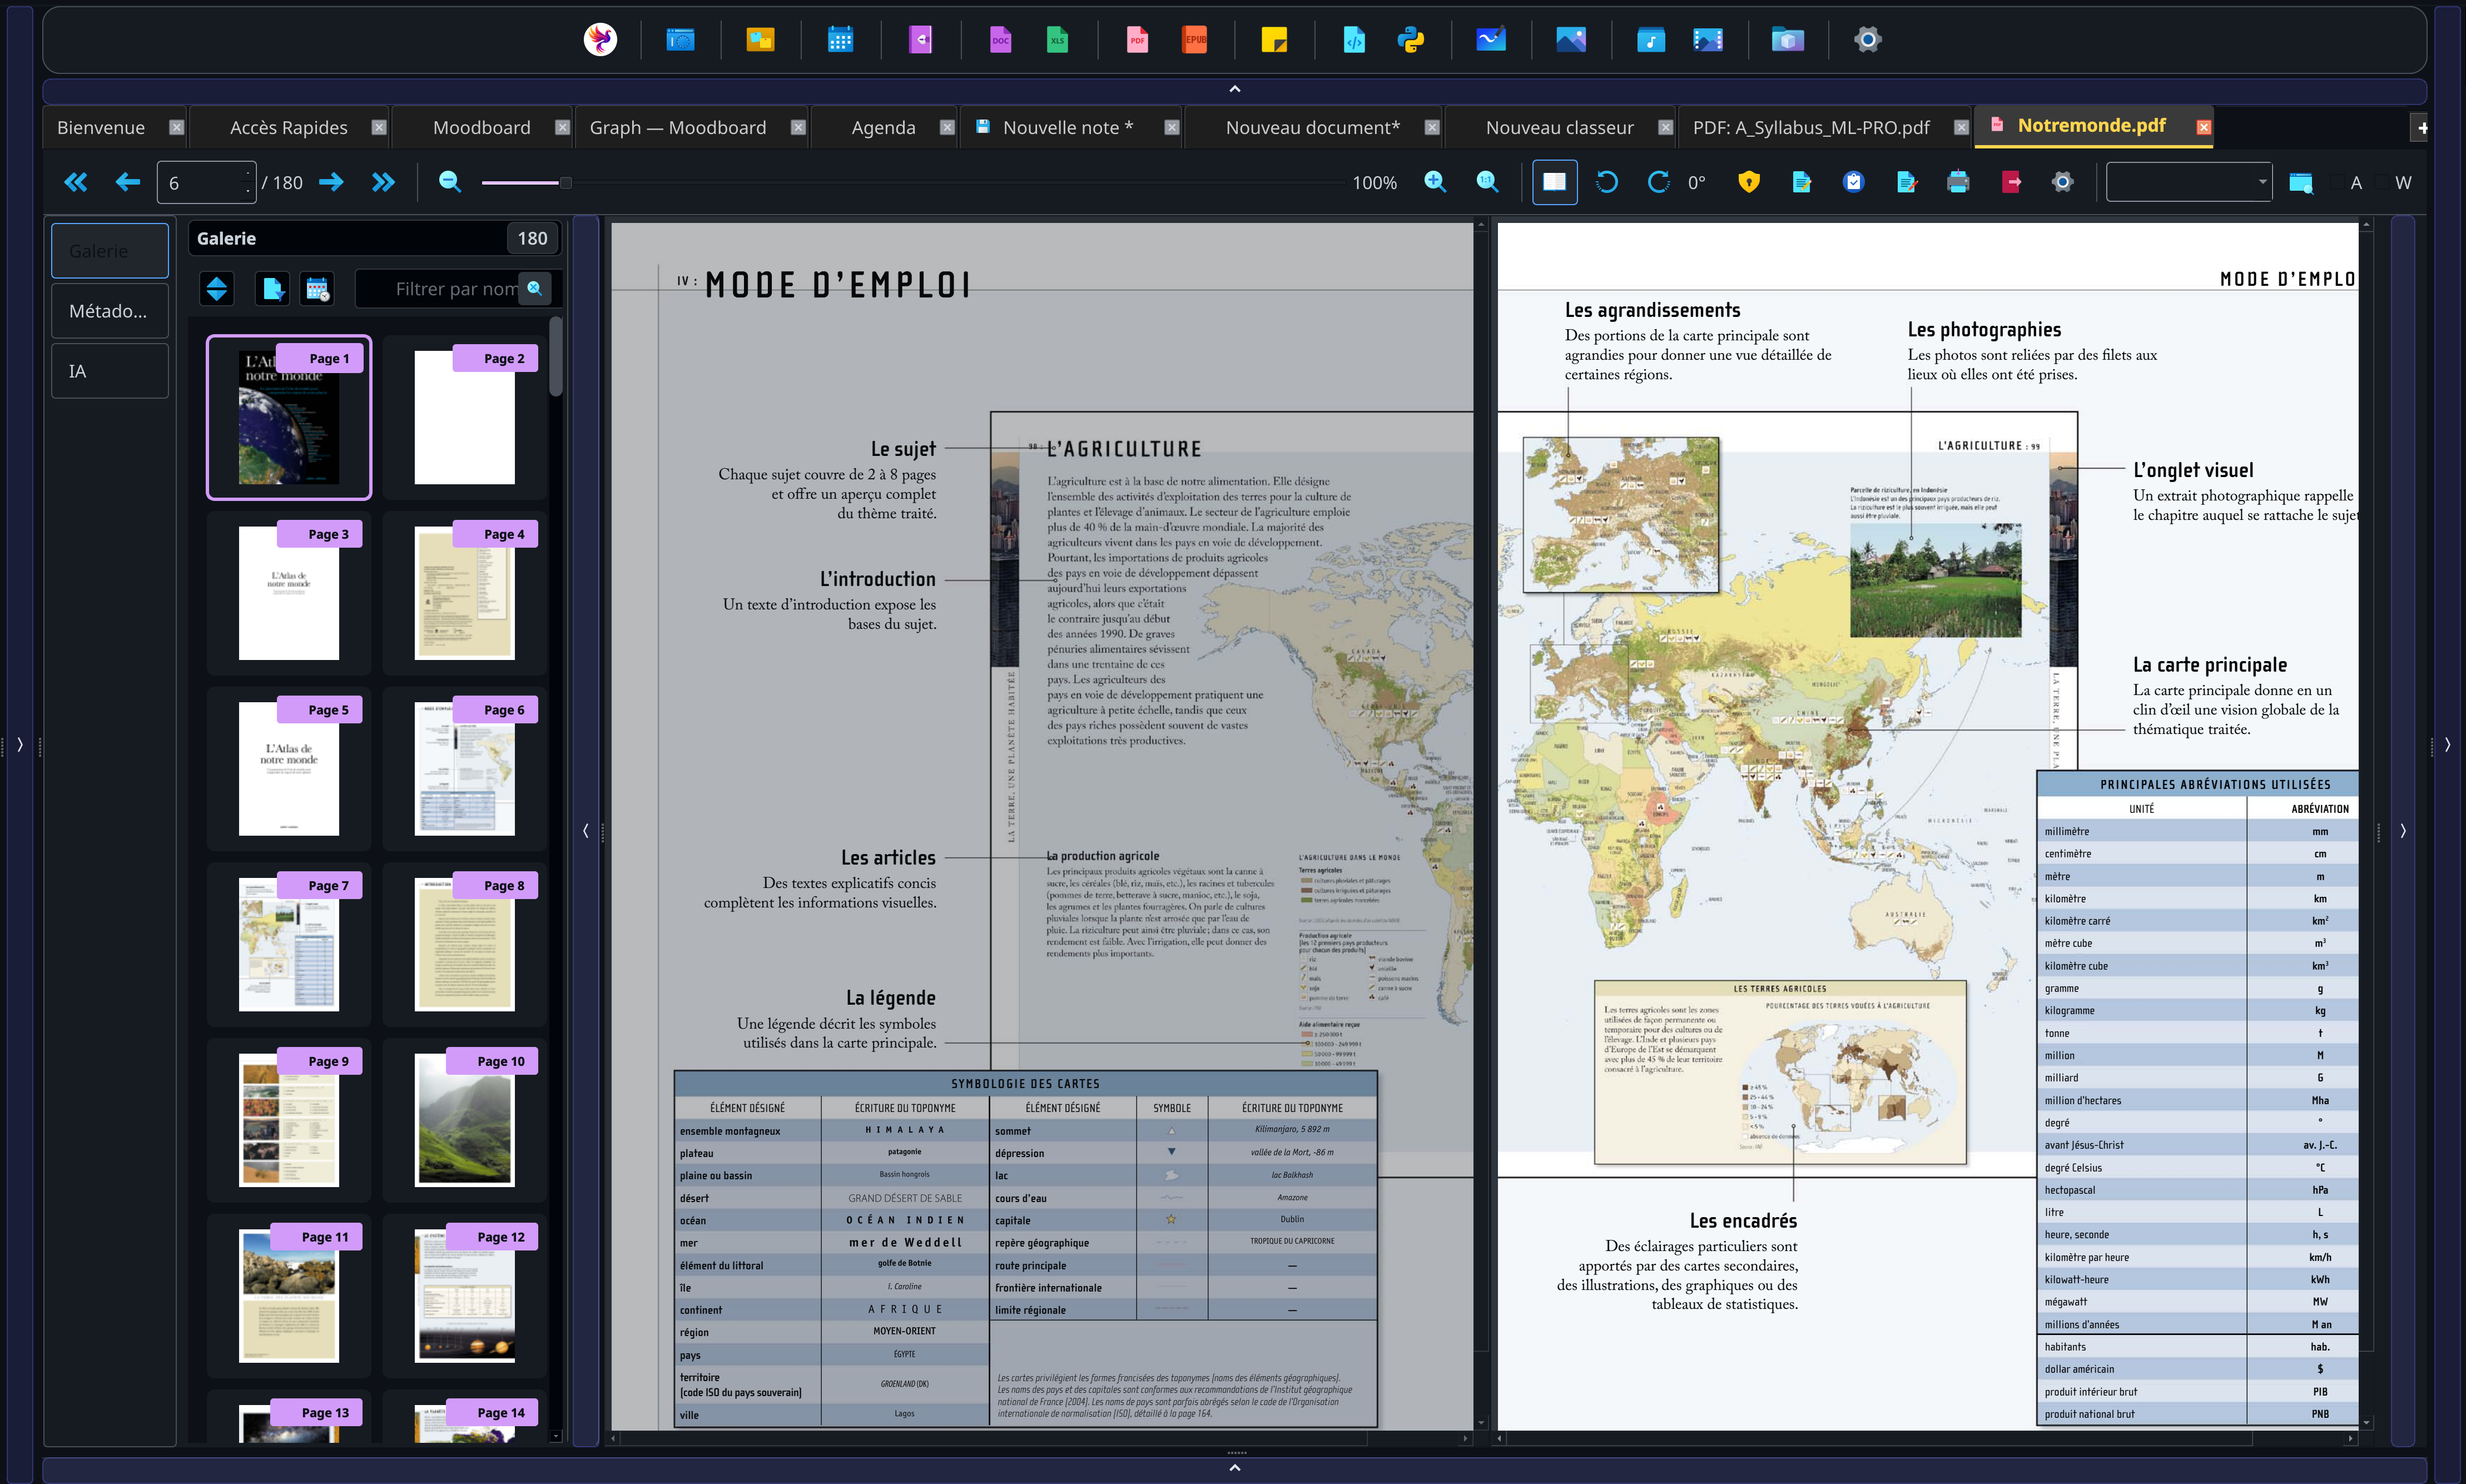The width and height of the screenshot is (2466, 1484).
Task: Click the blue clipboard check icon
Action: pos(1854,182)
